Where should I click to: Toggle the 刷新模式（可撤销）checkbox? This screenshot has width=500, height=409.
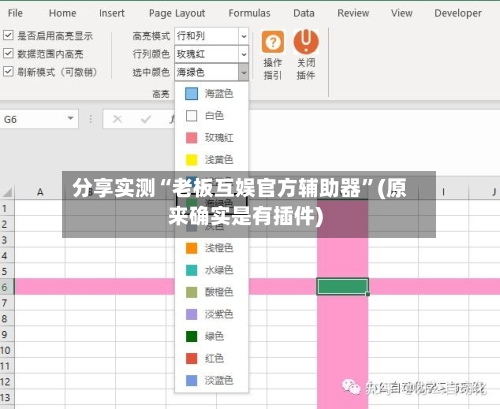(8, 71)
